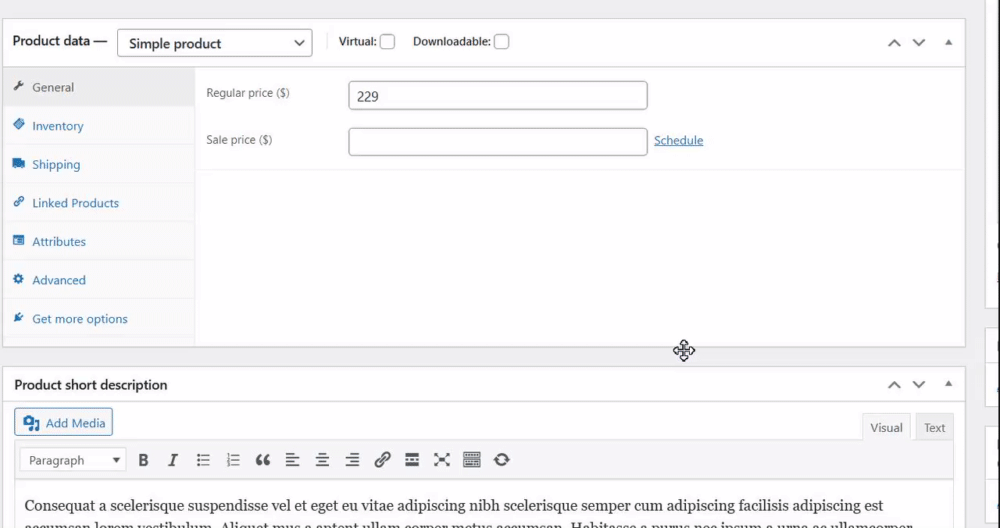Click the tag icon beside Inventory
This screenshot has width=1000, height=528.
(18, 124)
